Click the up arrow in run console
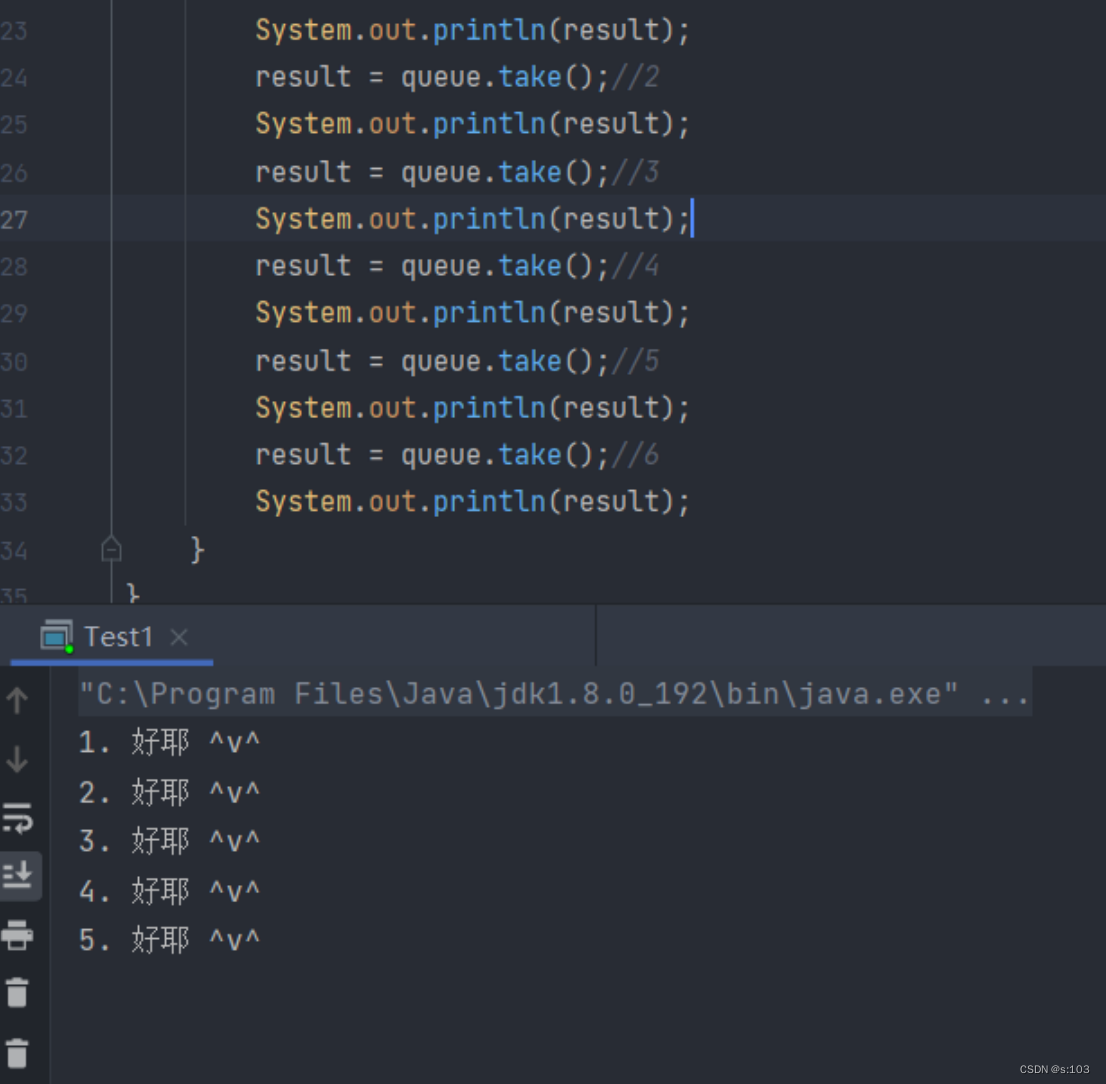Screen dimensions: 1106x1084 point(17,700)
